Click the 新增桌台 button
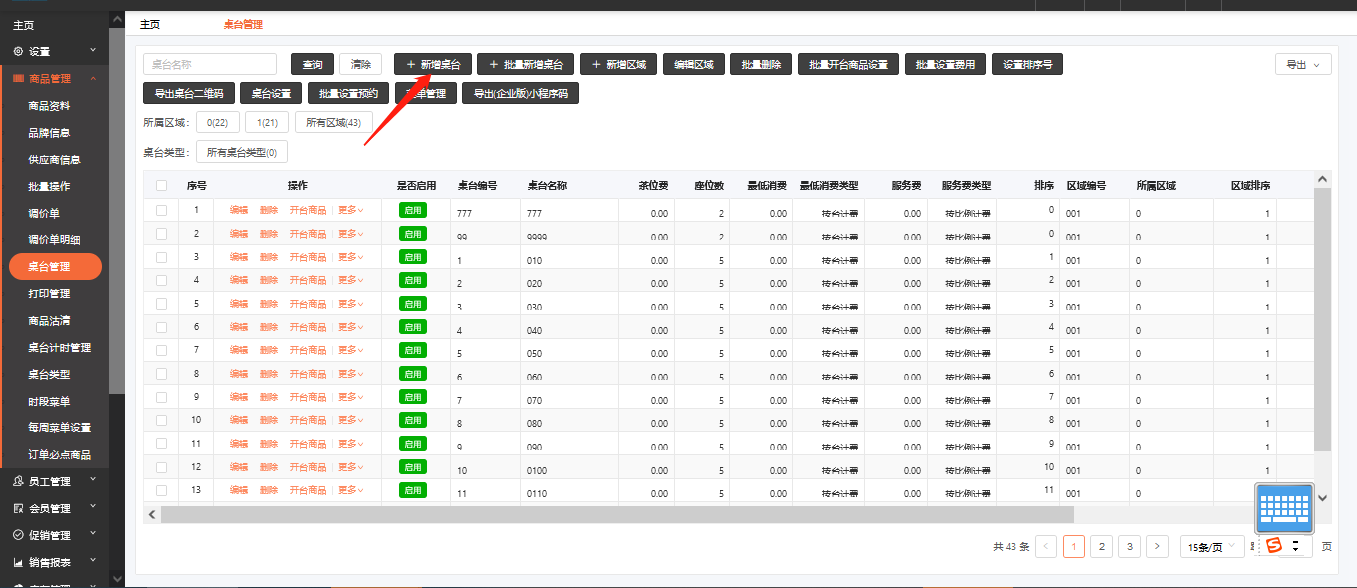Viewport: 1357px width, 588px height. (433, 64)
